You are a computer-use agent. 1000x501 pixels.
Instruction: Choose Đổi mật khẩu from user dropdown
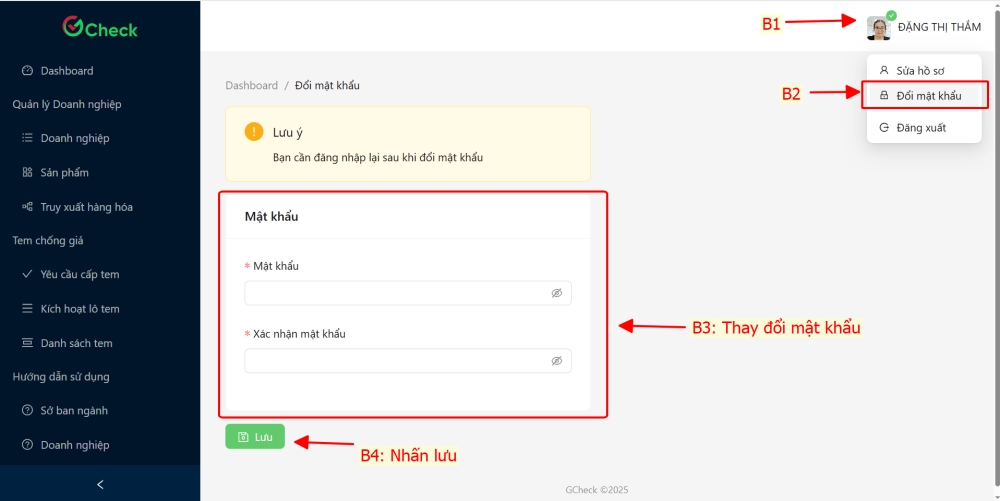click(924, 96)
